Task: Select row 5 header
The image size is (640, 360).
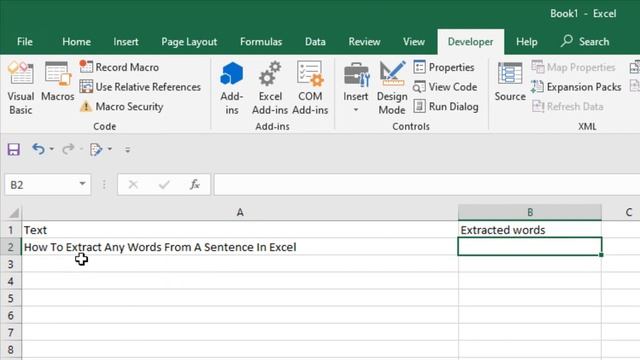Action: pyautogui.click(x=11, y=298)
